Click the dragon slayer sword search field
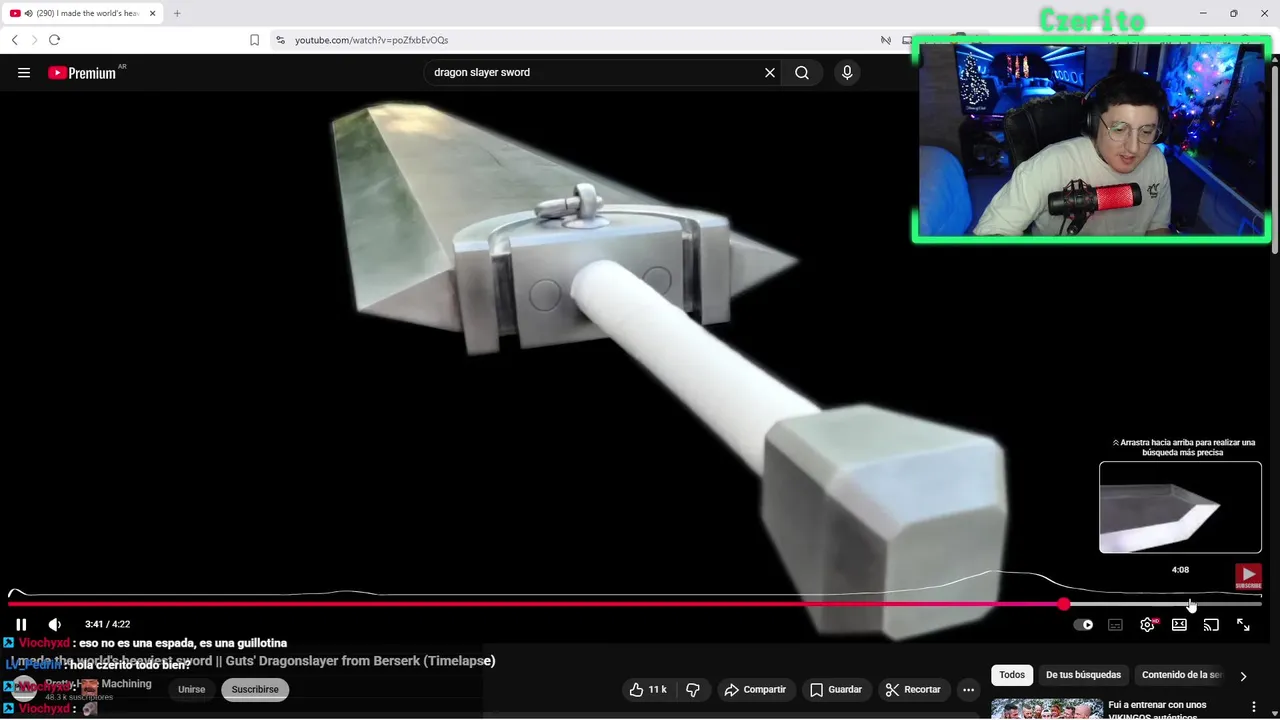Image resolution: width=1280 pixels, height=720 pixels. 594,72
